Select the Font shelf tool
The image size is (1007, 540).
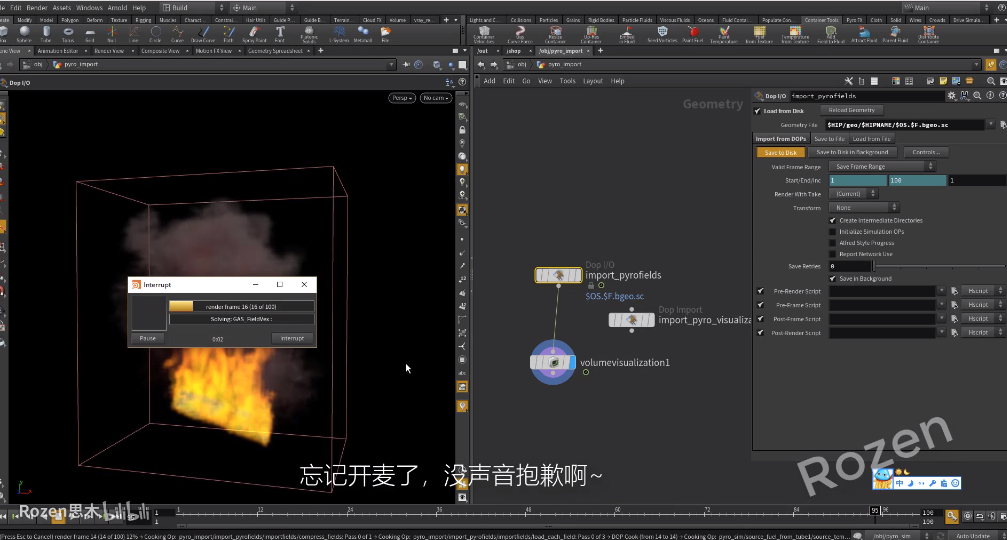coord(280,33)
